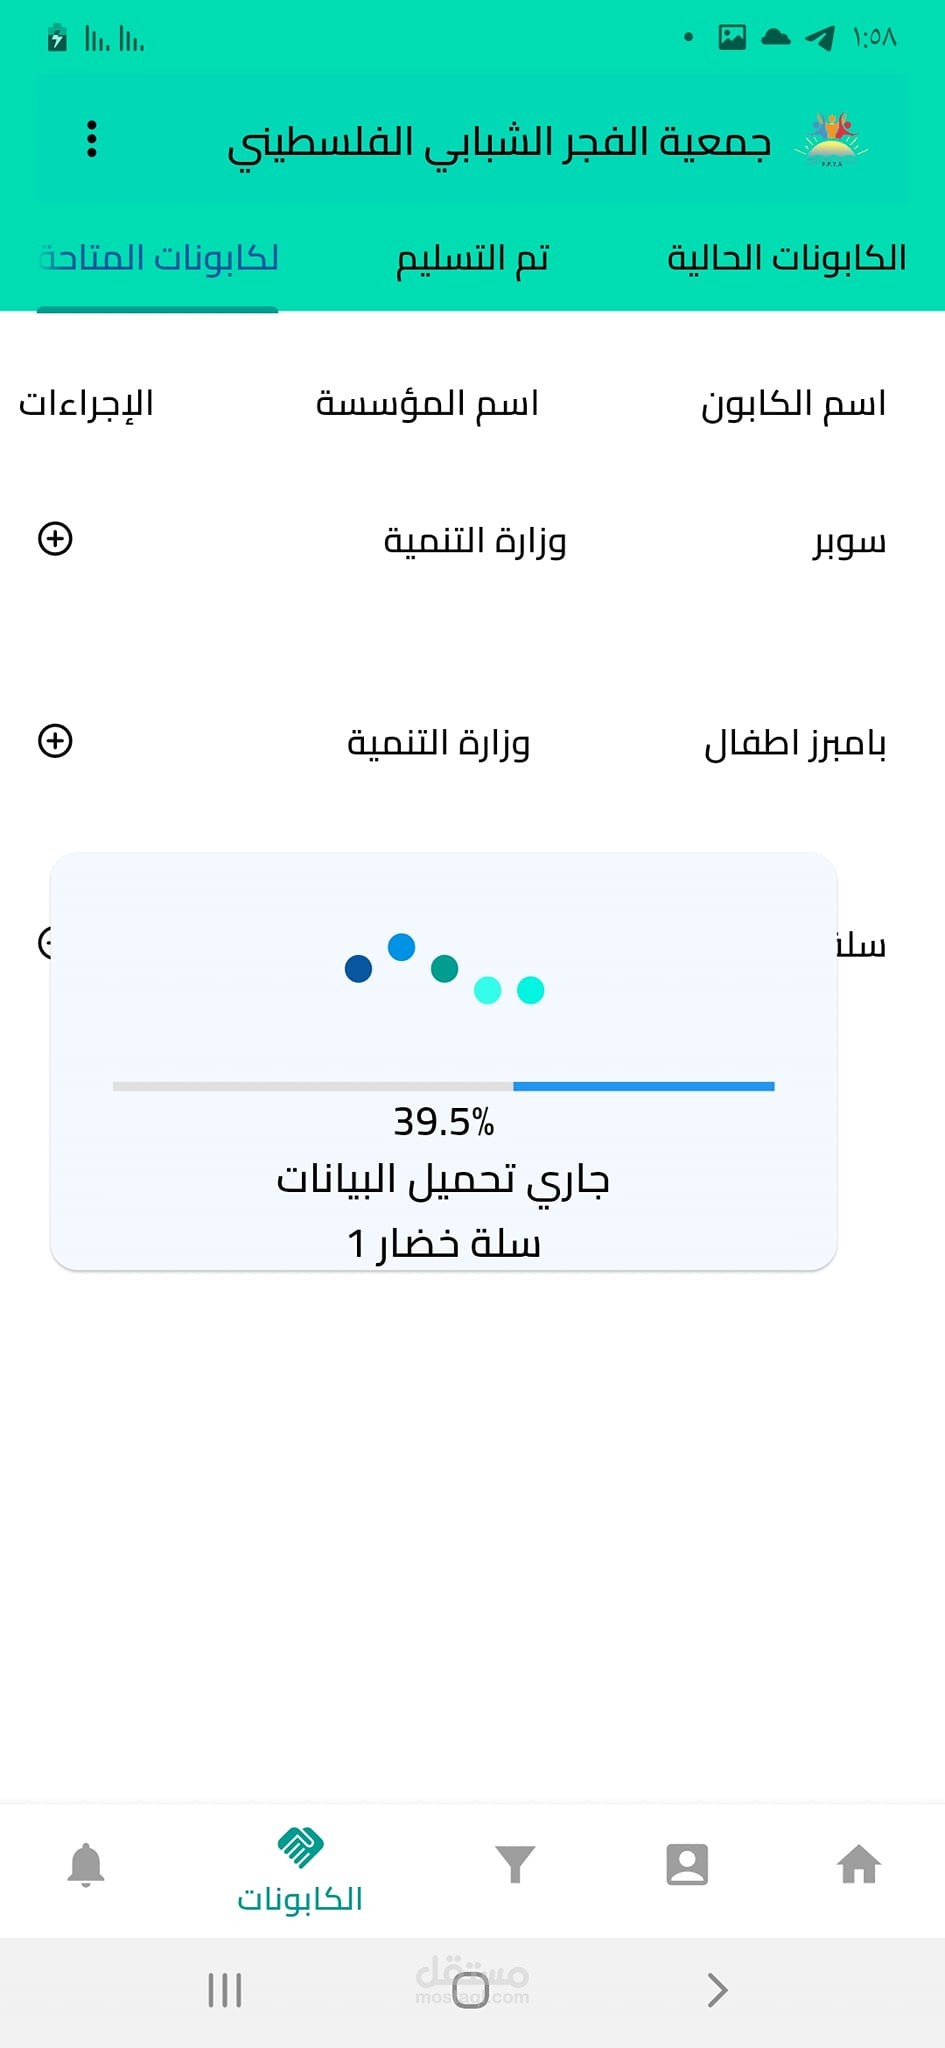Tap the animated loading dots indicator

[x=444, y=969]
